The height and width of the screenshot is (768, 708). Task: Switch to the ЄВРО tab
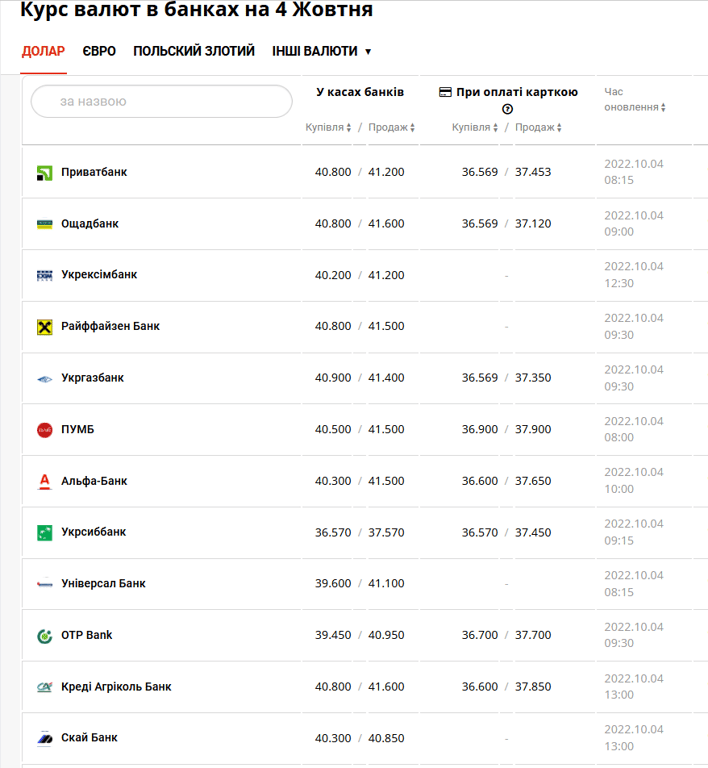point(99,51)
